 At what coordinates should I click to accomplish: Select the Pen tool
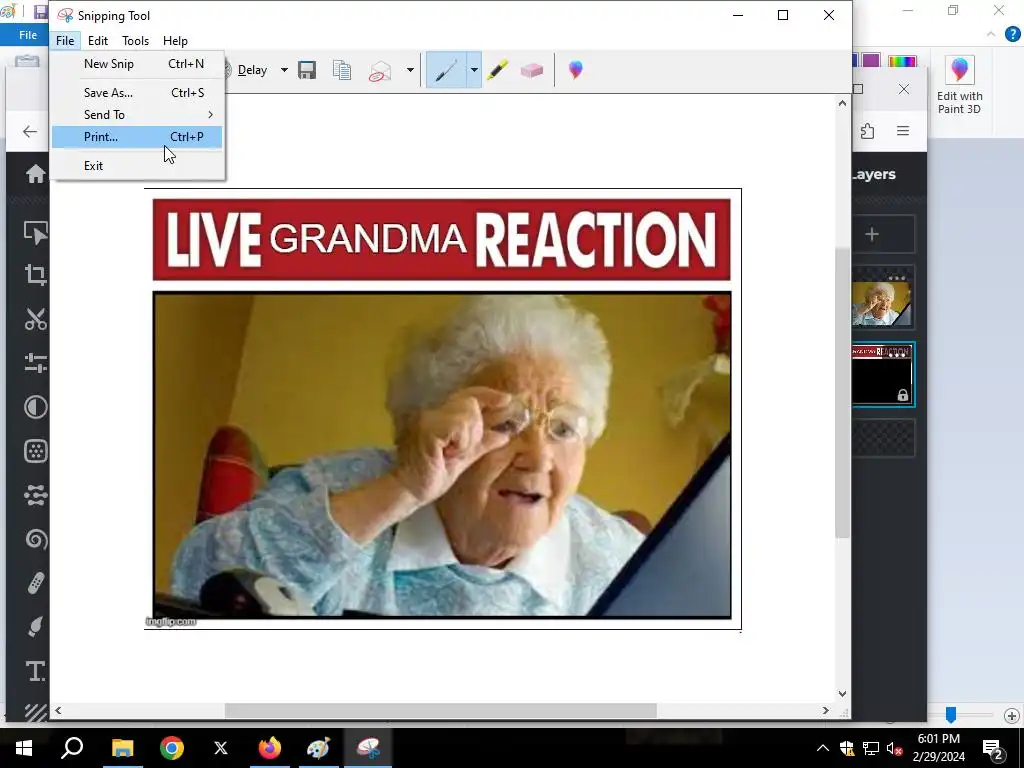tap(446, 70)
